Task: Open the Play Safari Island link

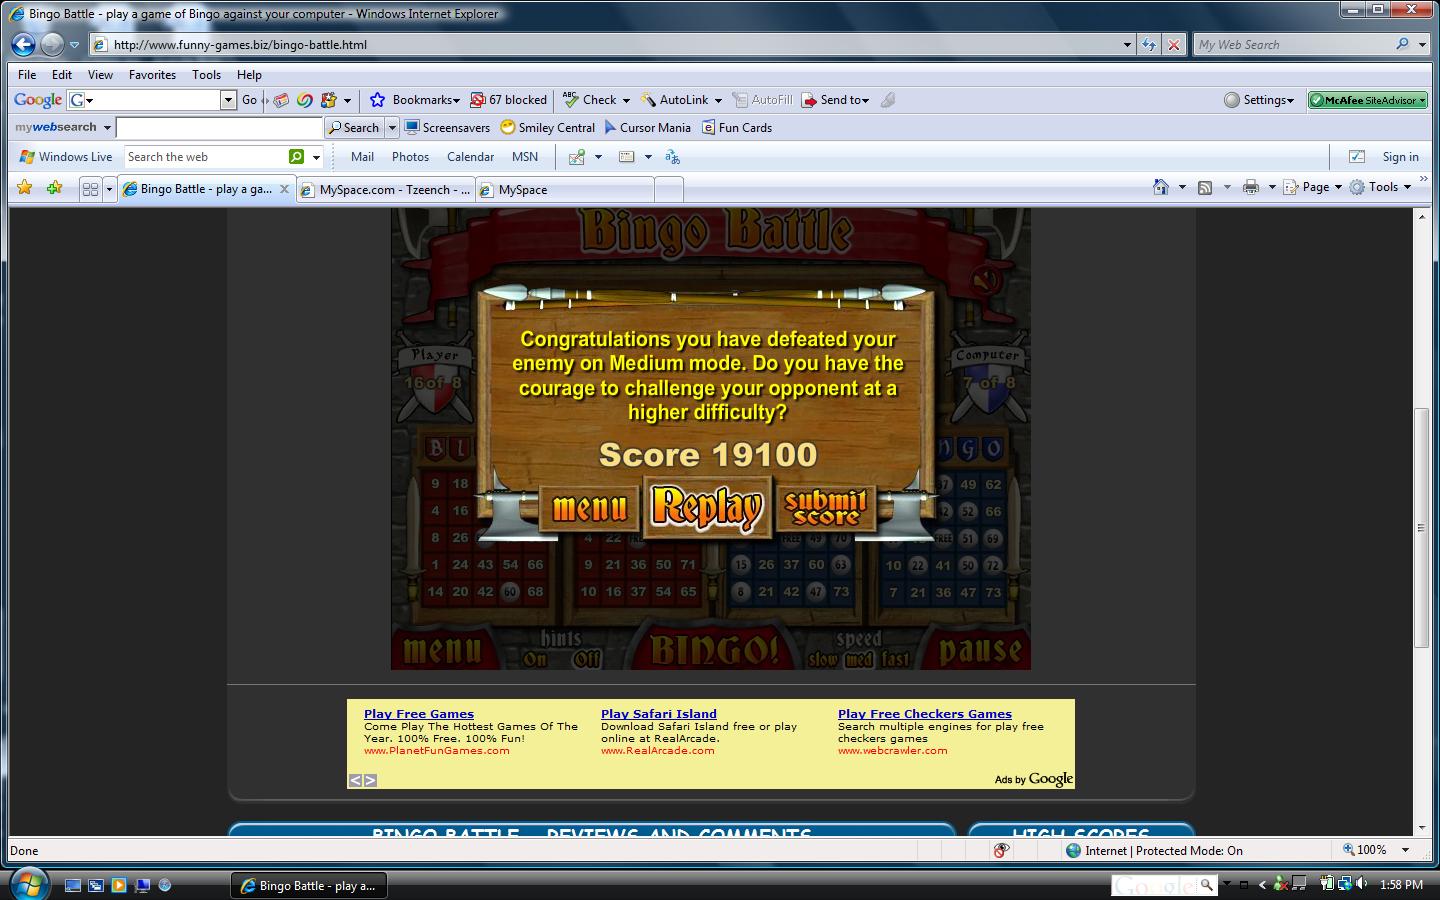Action: pyautogui.click(x=659, y=714)
